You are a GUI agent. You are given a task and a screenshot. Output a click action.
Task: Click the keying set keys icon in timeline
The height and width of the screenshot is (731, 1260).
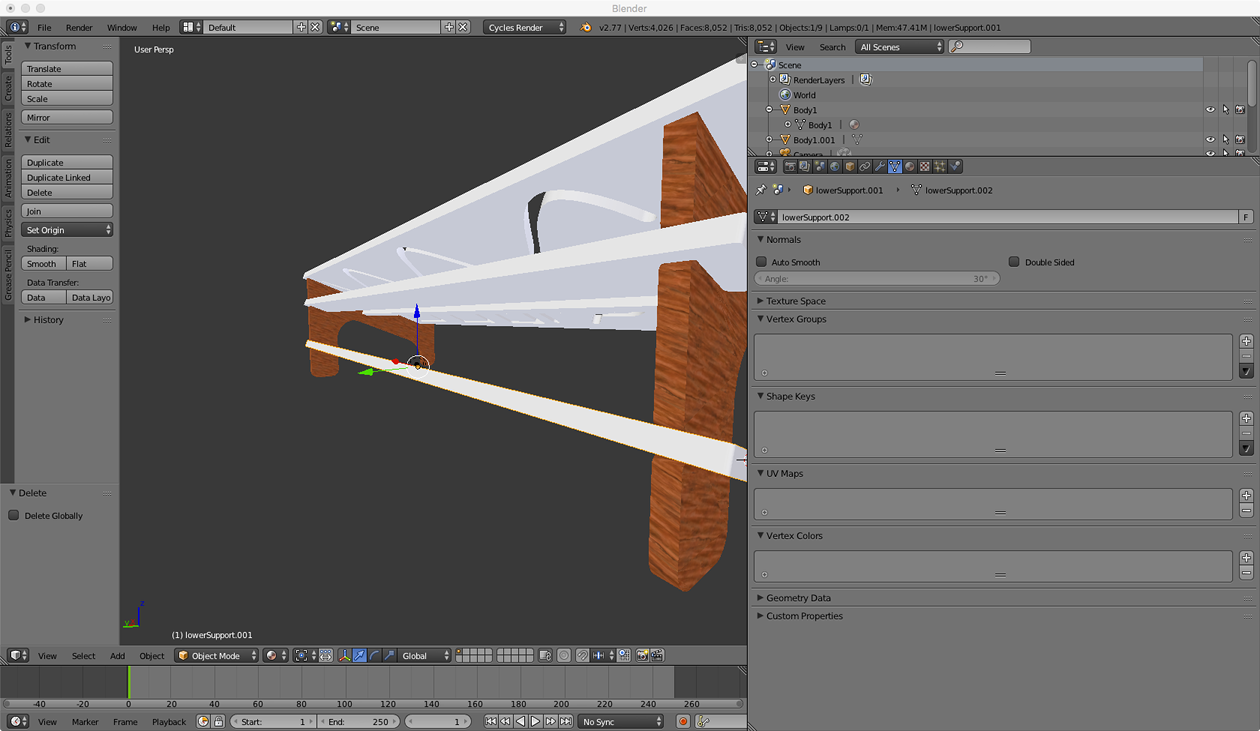point(704,721)
